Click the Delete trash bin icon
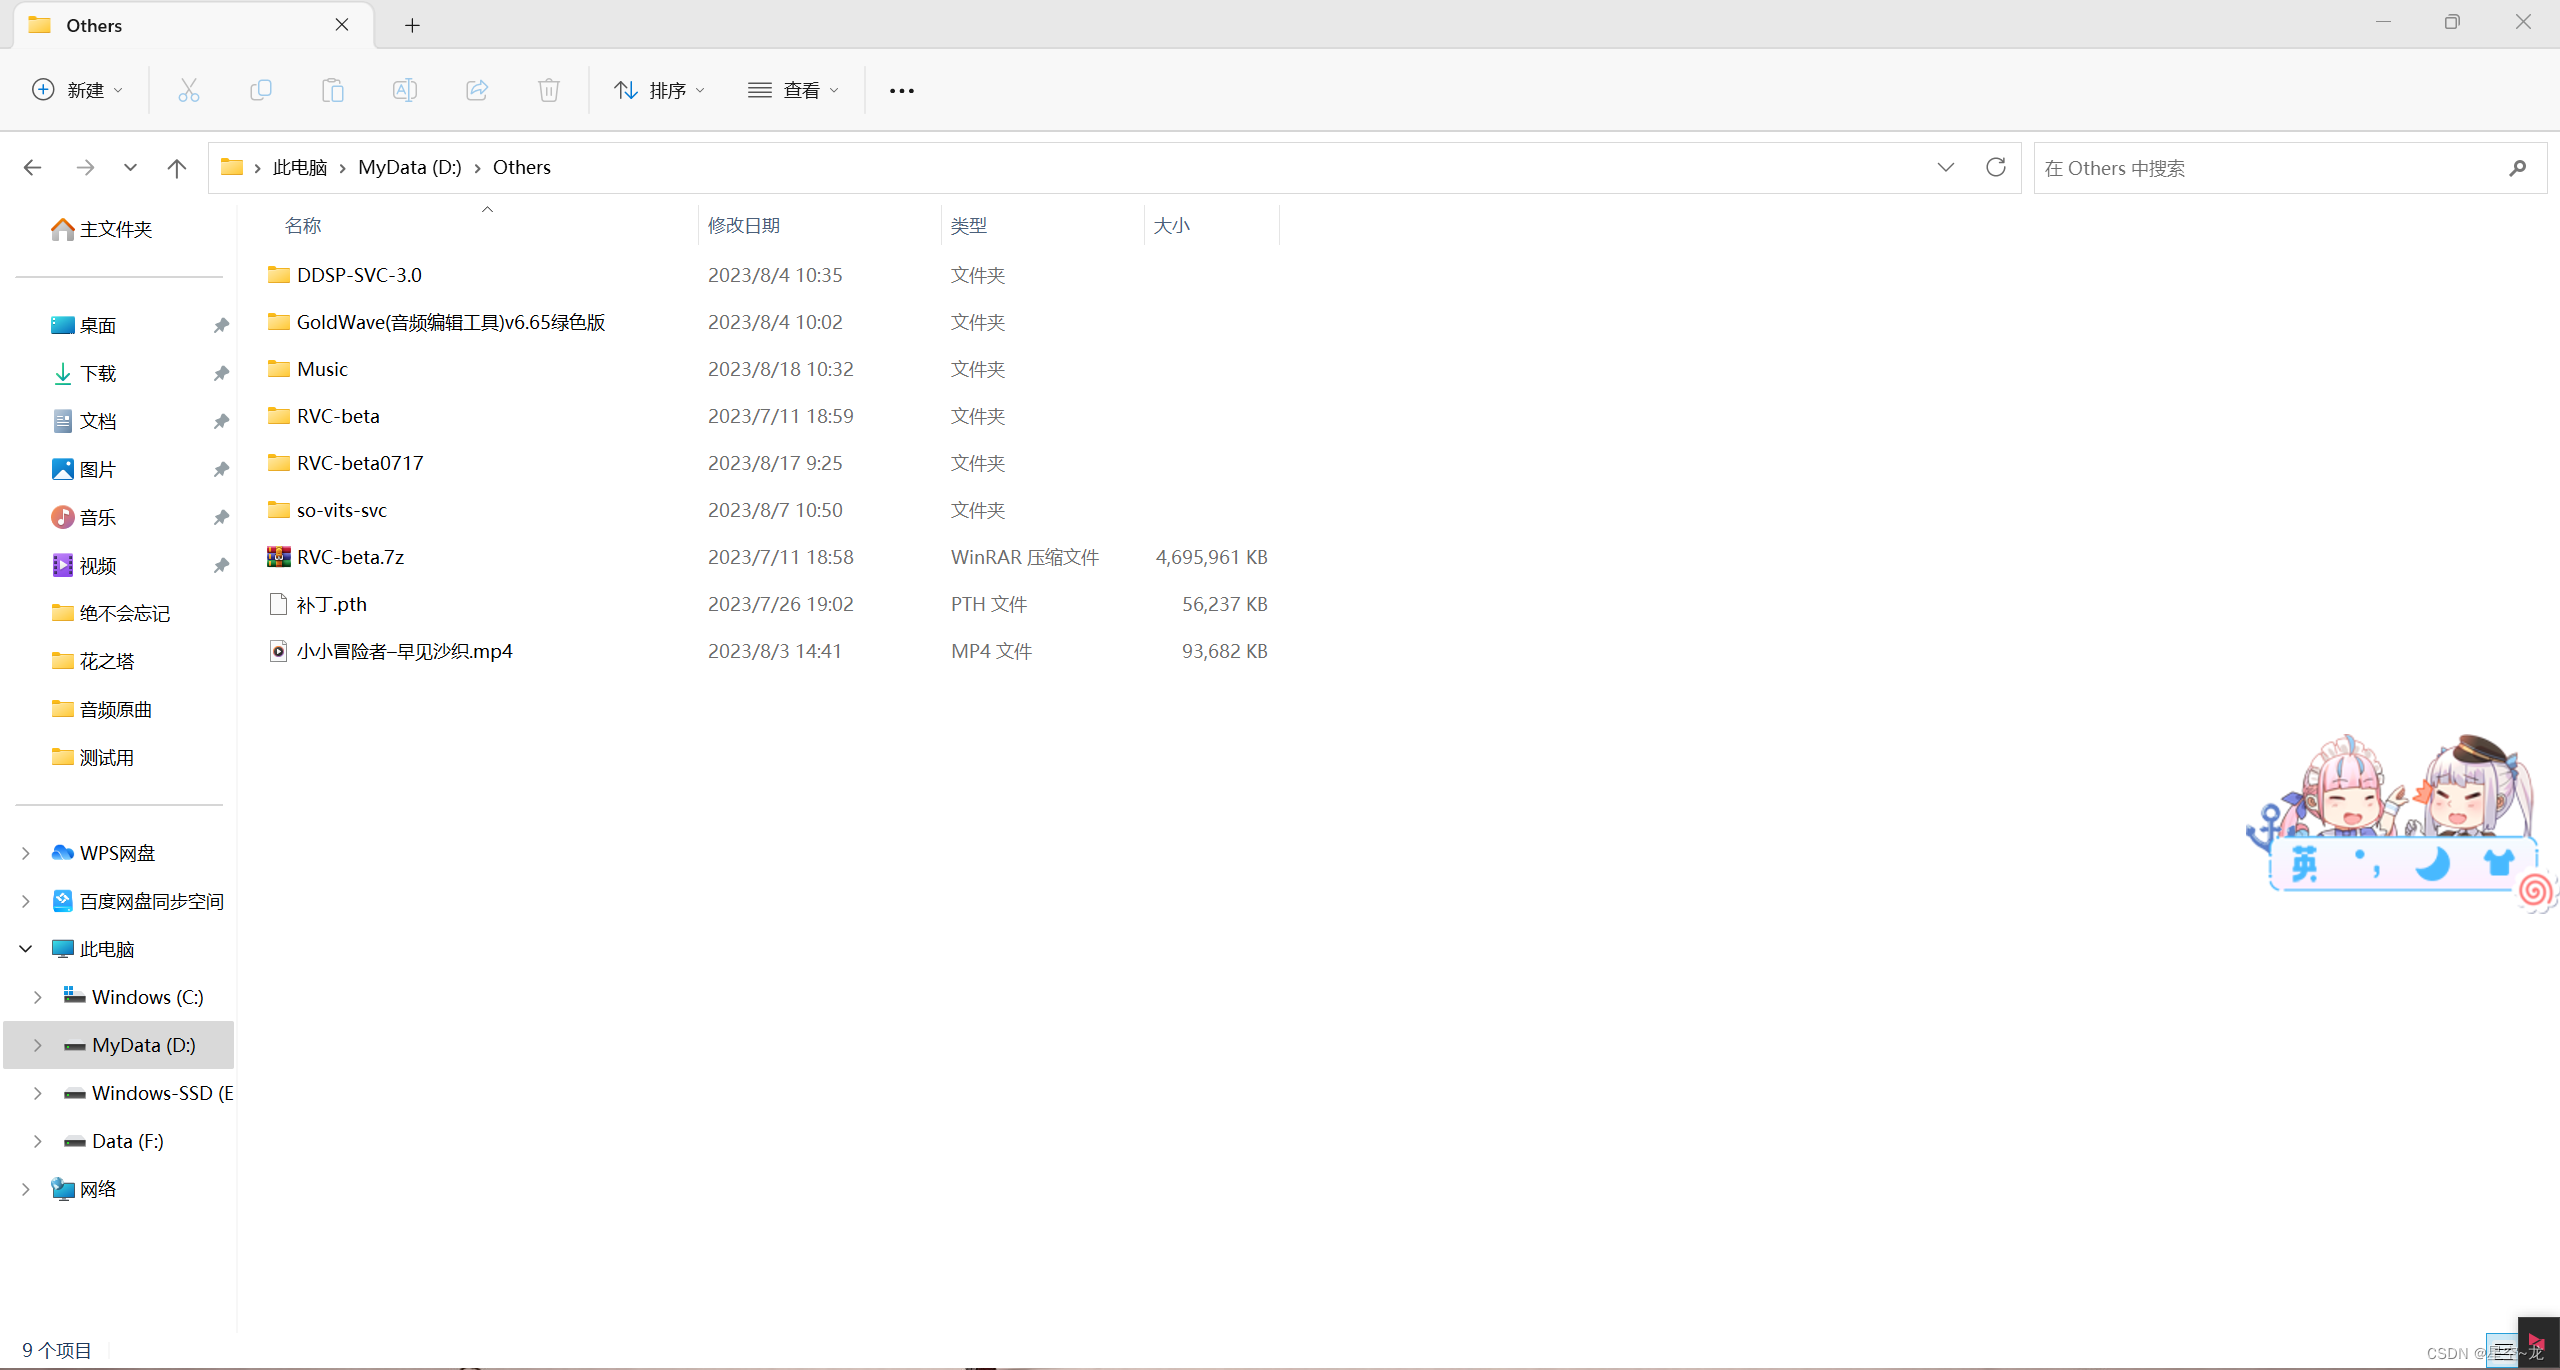2560x1370 pixels. tap(548, 90)
